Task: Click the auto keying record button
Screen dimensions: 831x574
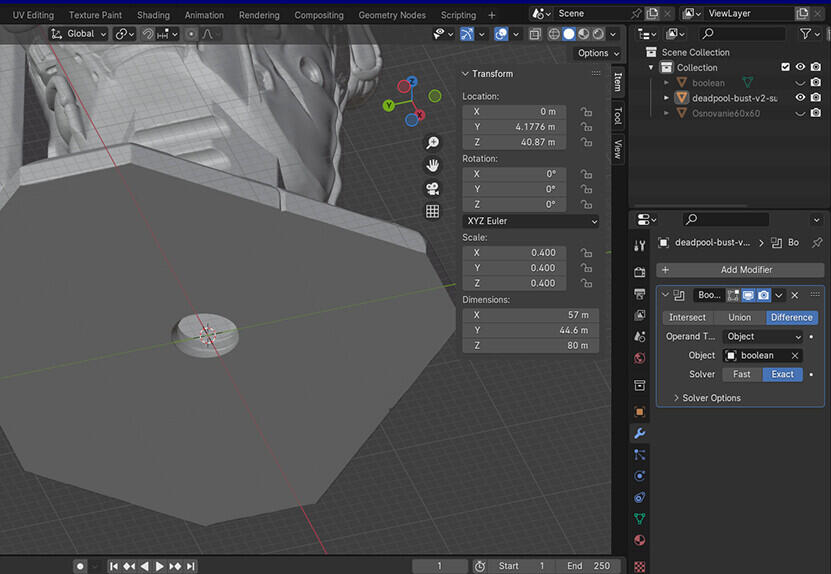Action: [80, 566]
